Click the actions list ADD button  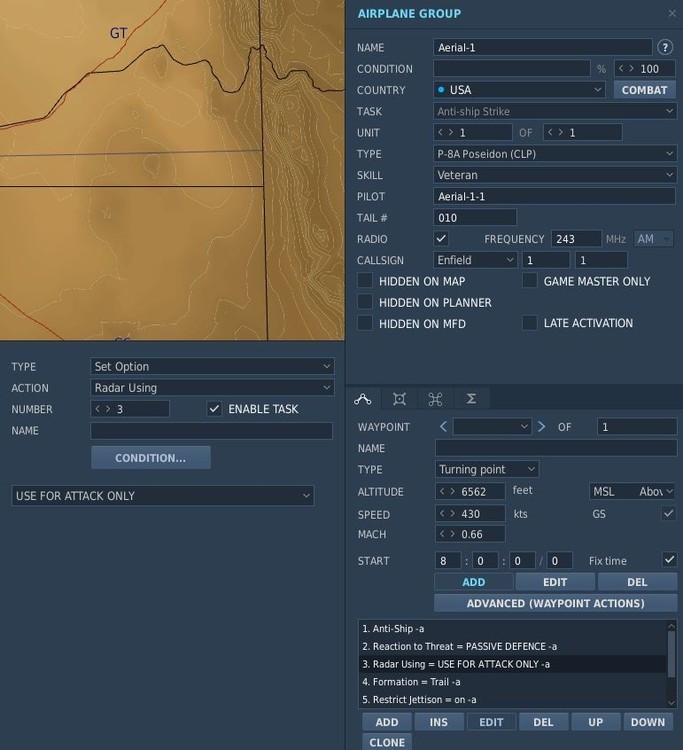coord(387,722)
